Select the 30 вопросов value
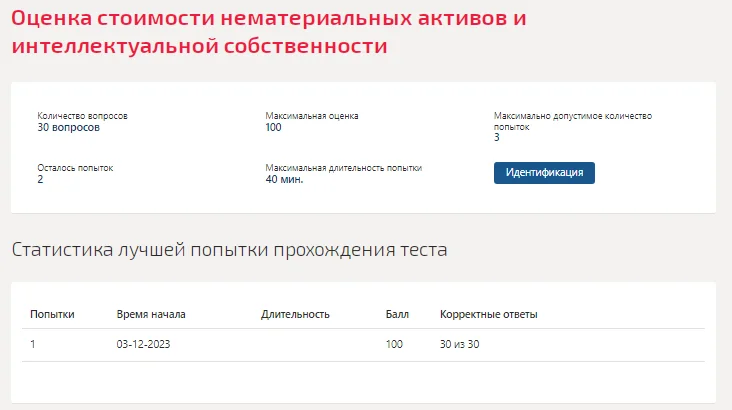732x410 pixels. (x=68, y=127)
